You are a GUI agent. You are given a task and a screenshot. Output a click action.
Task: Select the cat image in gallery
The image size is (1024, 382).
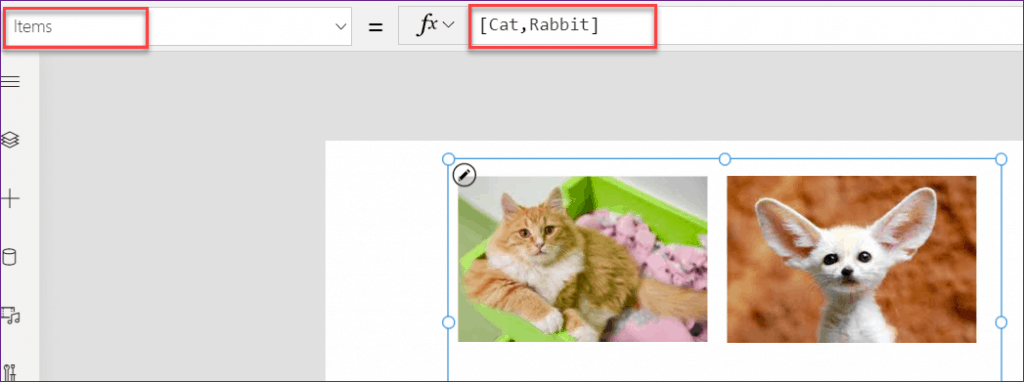[x=583, y=259]
